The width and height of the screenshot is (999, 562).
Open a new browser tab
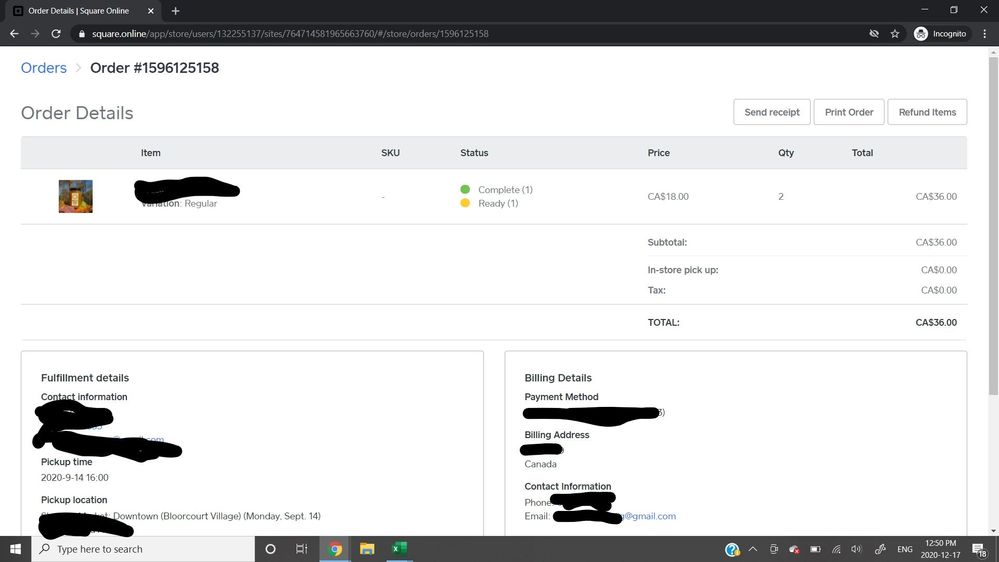[x=176, y=10]
